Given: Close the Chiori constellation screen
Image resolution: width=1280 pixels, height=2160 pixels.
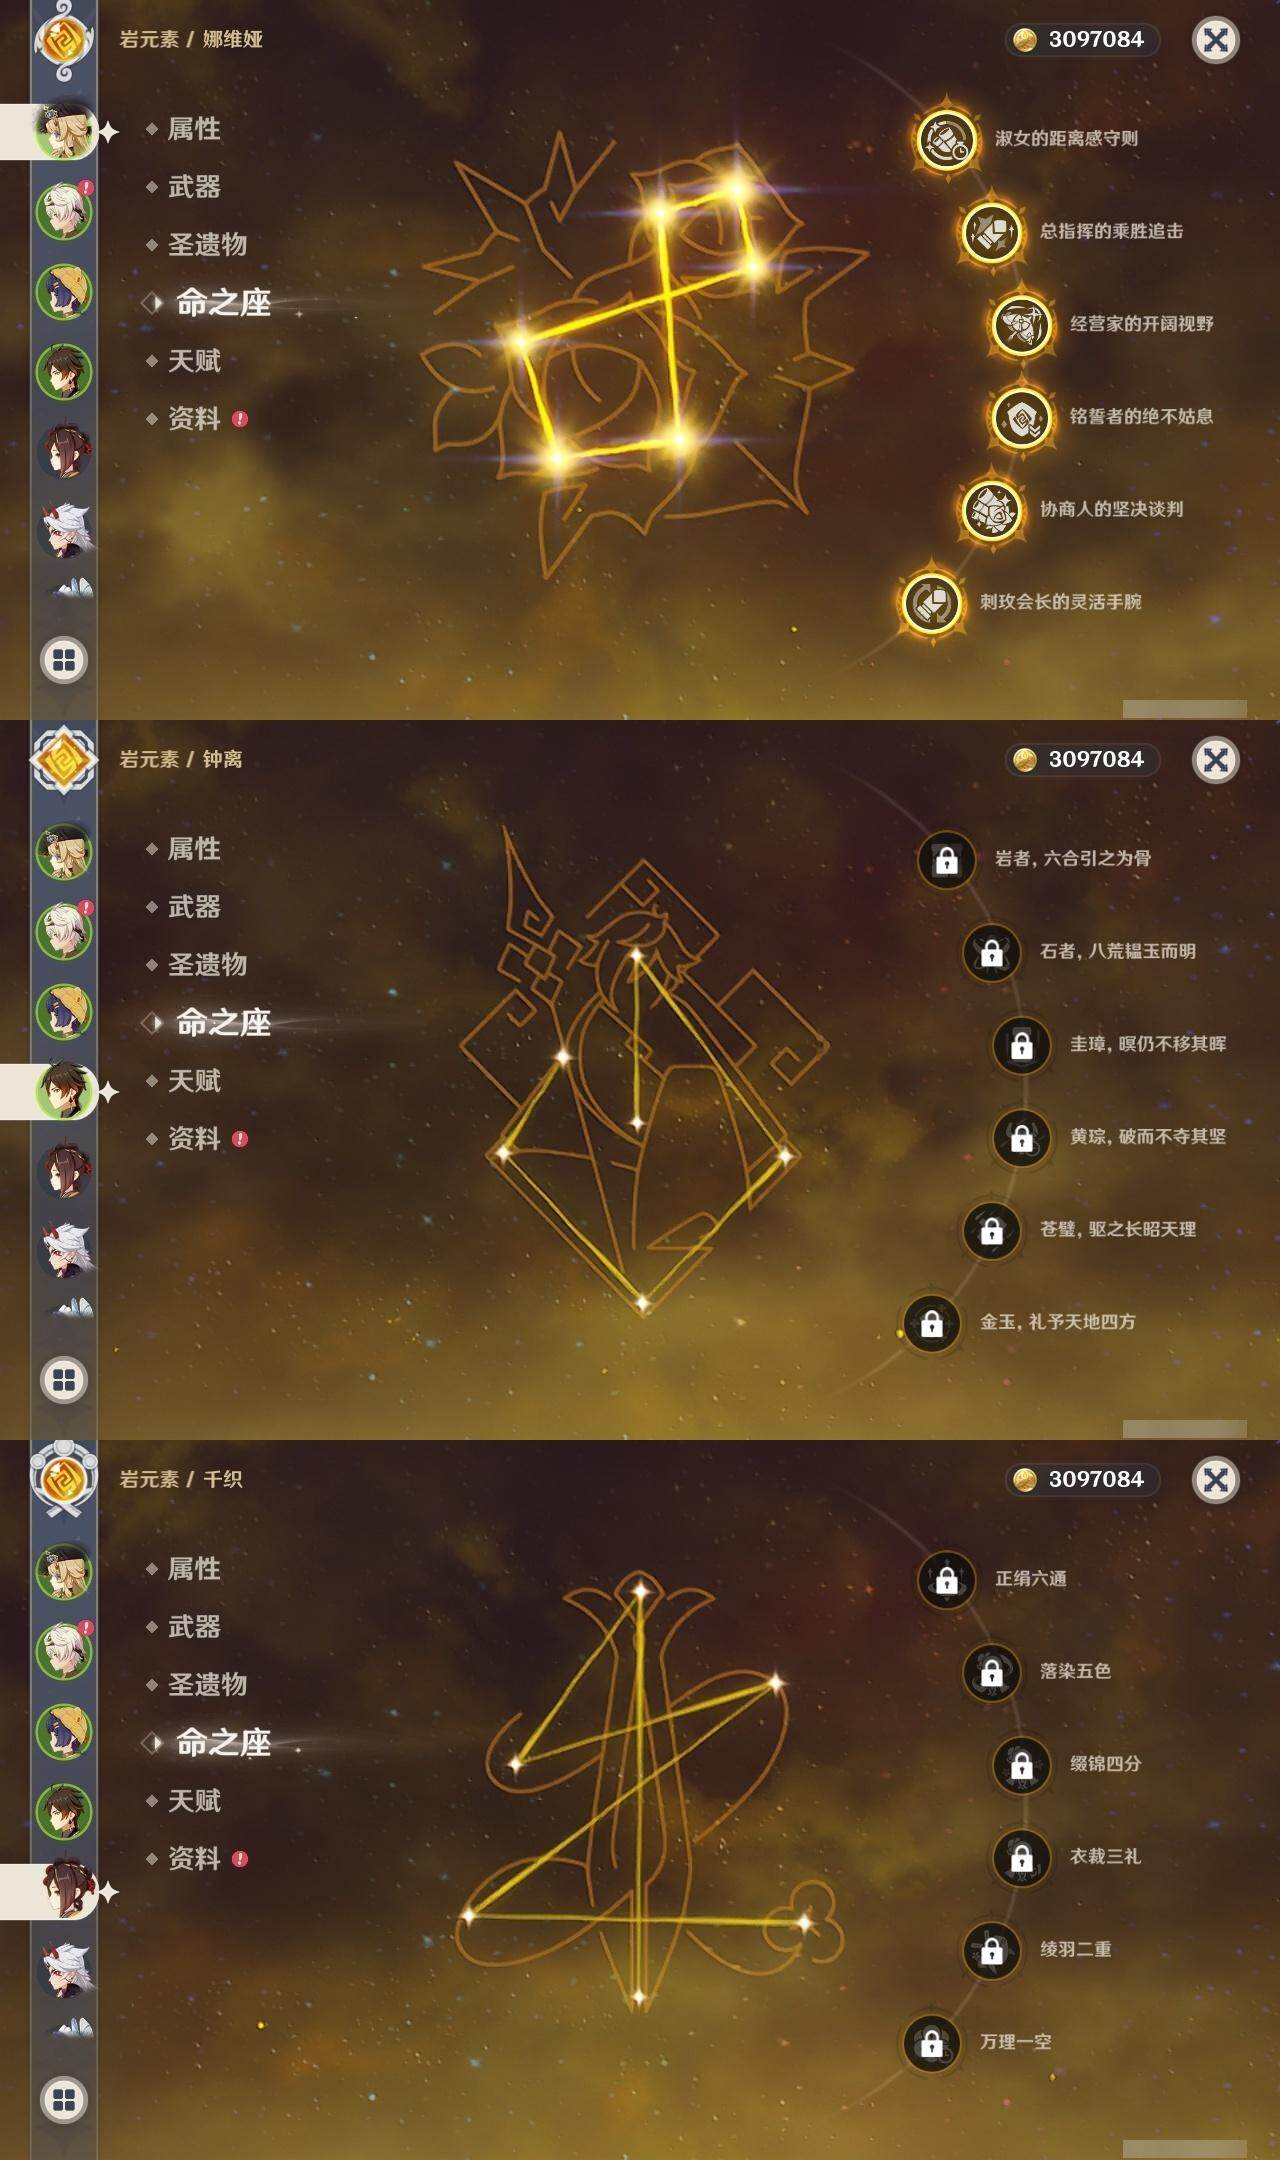Looking at the screenshot, I should [1216, 1479].
